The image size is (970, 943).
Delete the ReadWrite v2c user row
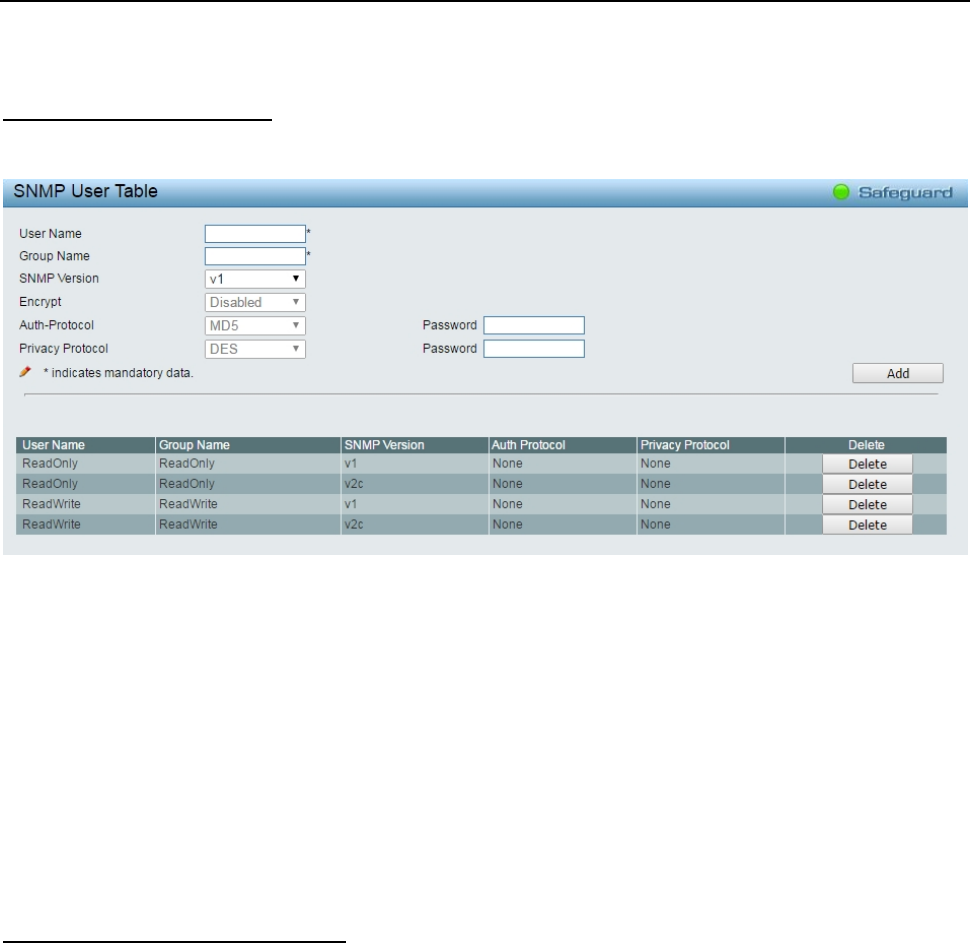coord(867,525)
